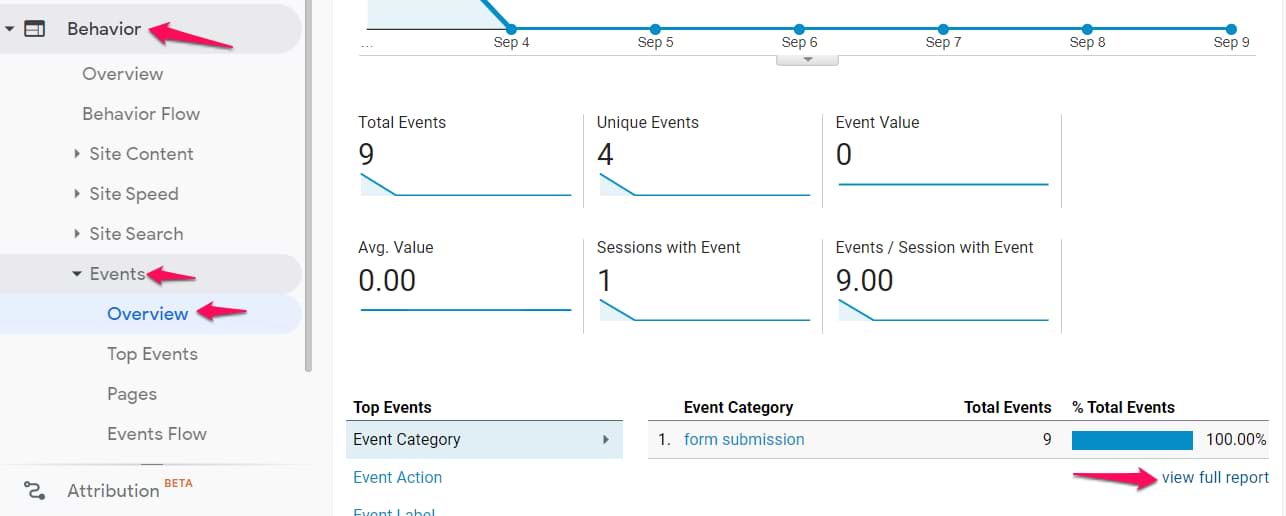Expand the Site Search submenu

tap(77, 234)
